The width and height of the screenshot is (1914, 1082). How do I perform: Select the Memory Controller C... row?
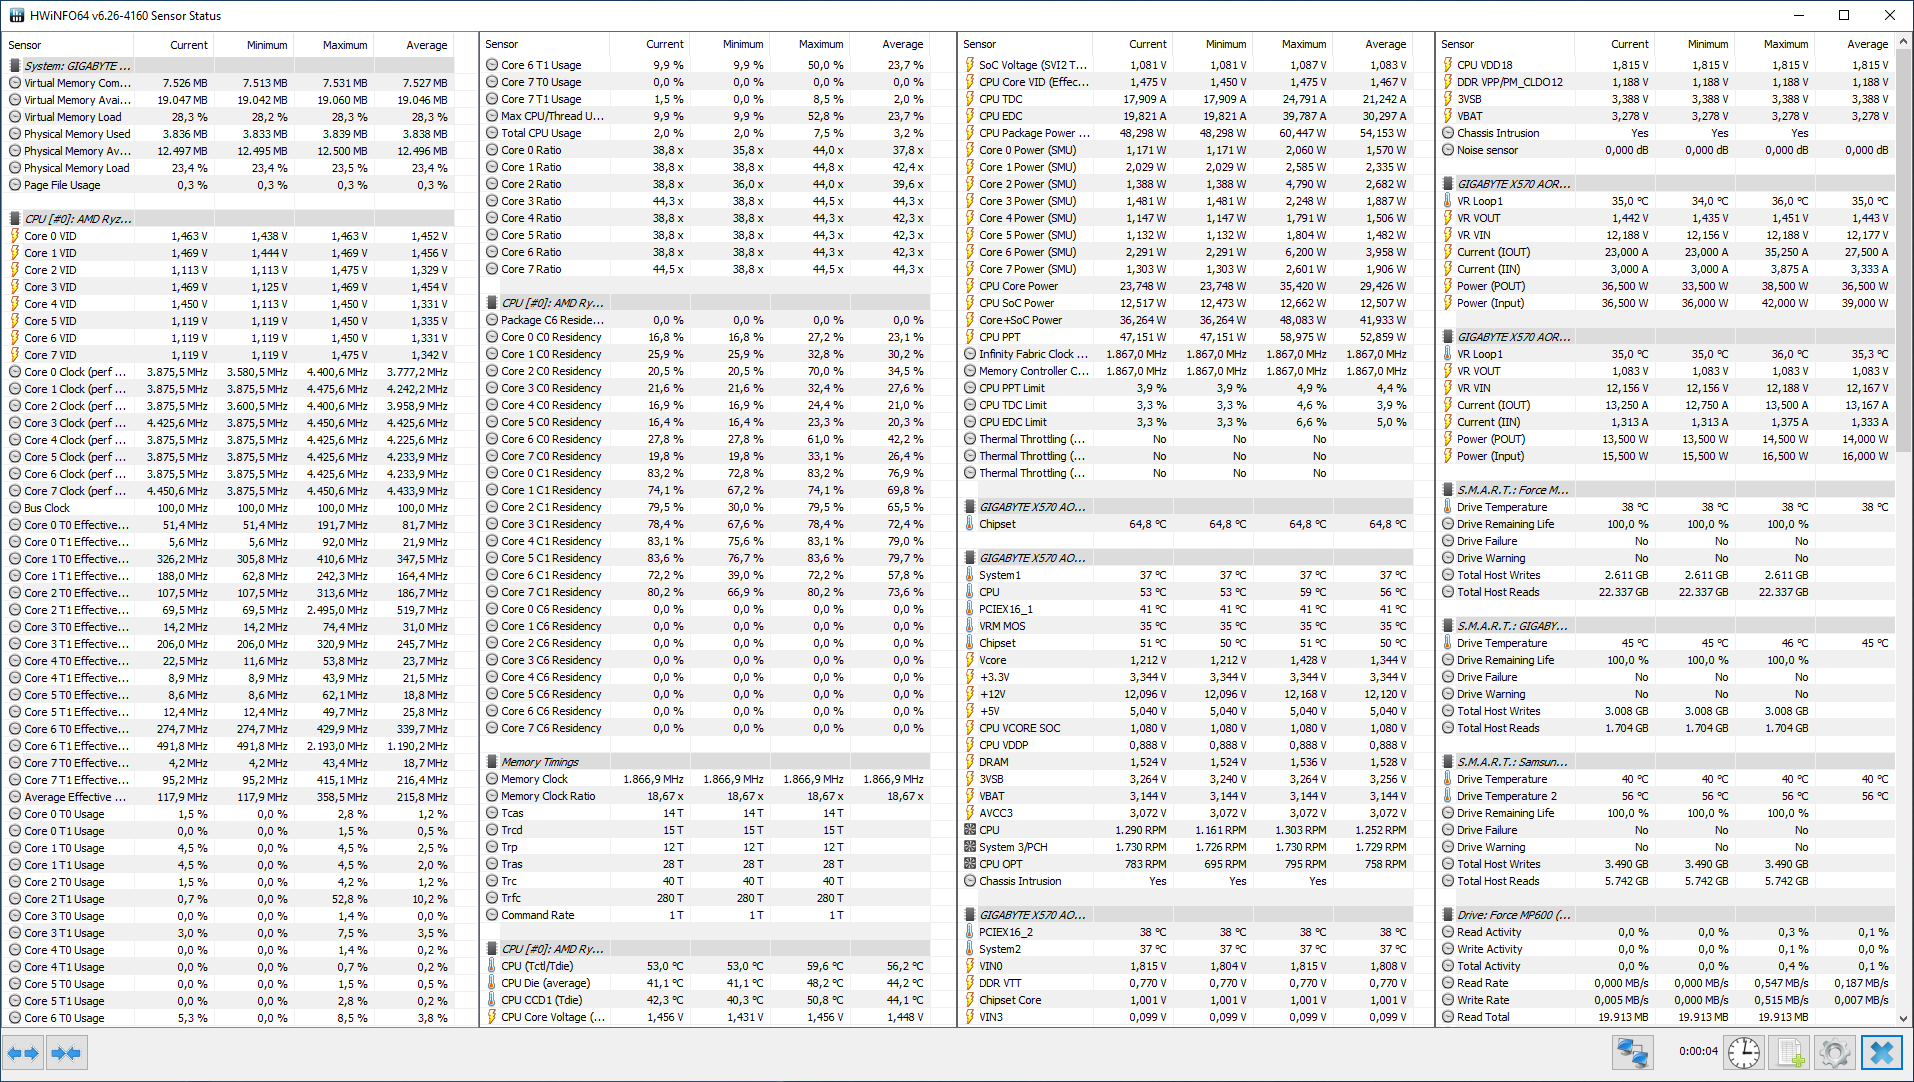(1188, 371)
